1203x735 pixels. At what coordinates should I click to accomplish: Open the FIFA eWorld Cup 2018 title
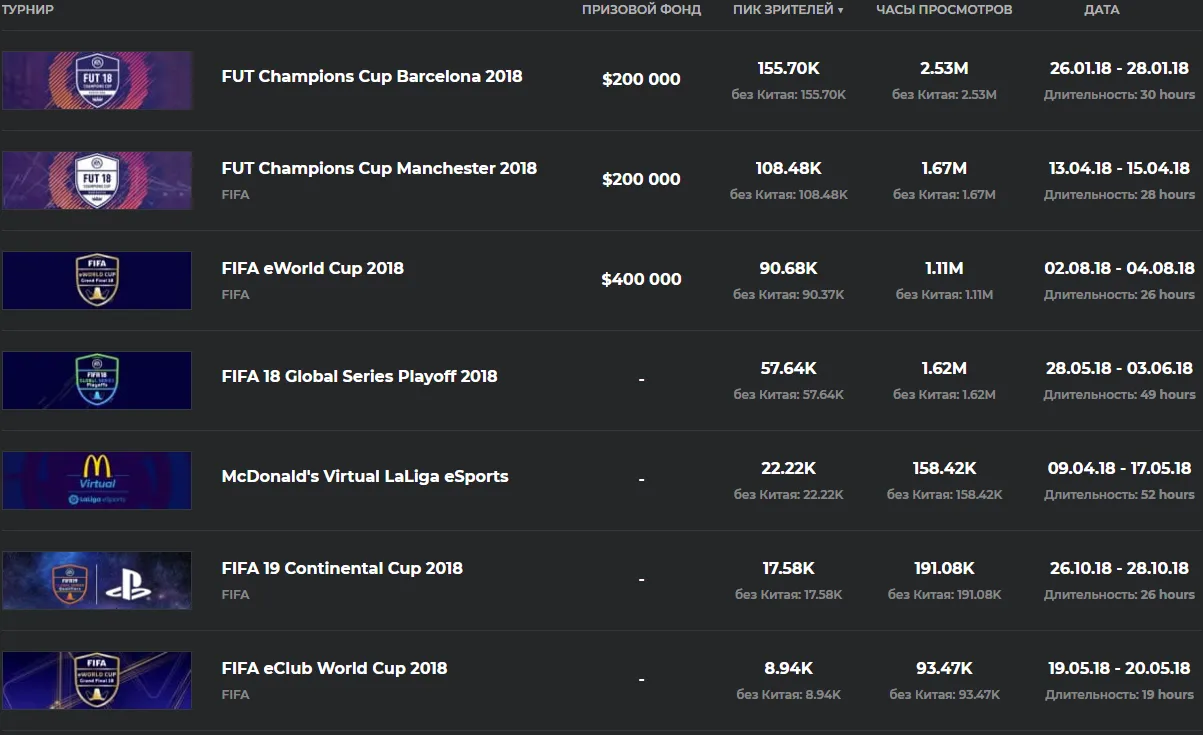point(312,268)
